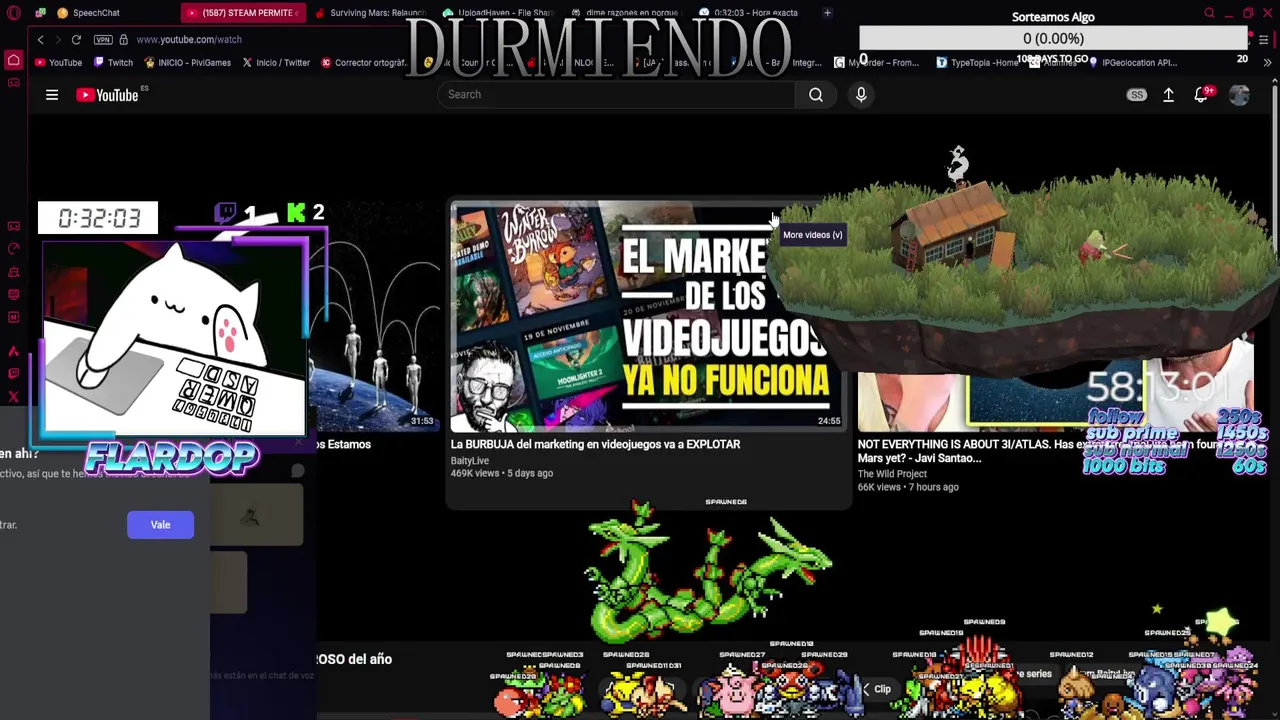The image size is (1280, 720).
Task: Click the Vale button in dialog
Action: [x=160, y=525]
